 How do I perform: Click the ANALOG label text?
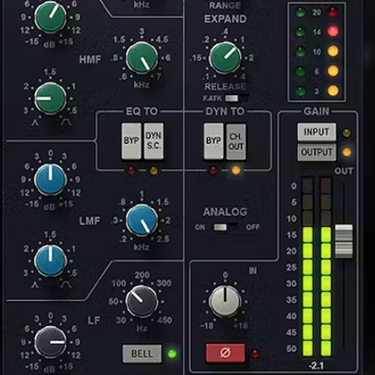225,212
